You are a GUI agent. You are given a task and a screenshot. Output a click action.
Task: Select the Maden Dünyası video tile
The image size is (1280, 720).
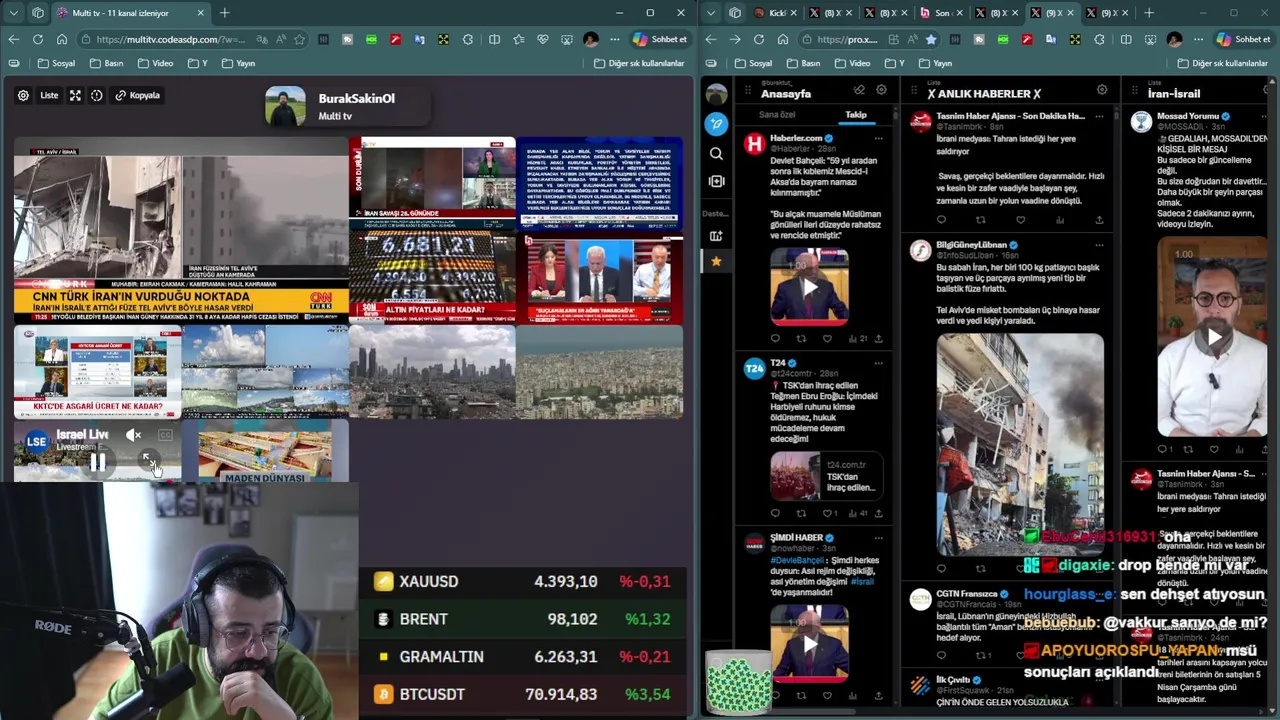click(265, 451)
